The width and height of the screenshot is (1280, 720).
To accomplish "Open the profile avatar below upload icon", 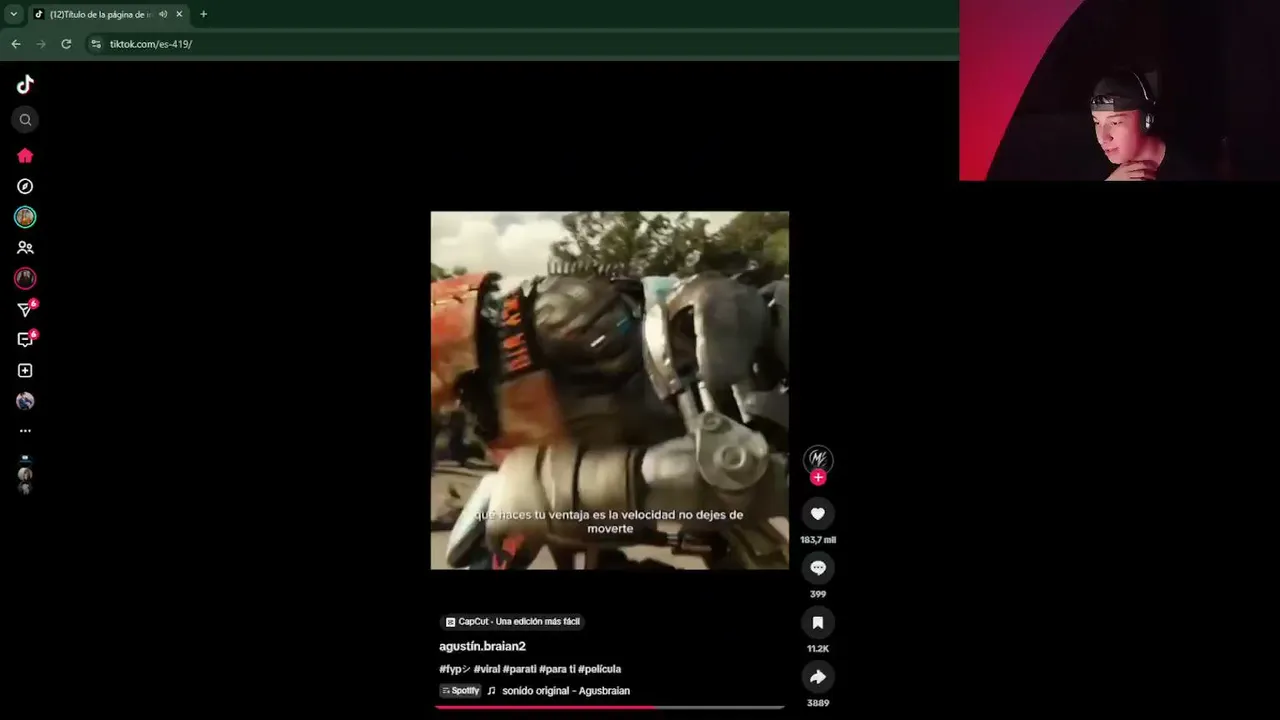I will 25,401.
